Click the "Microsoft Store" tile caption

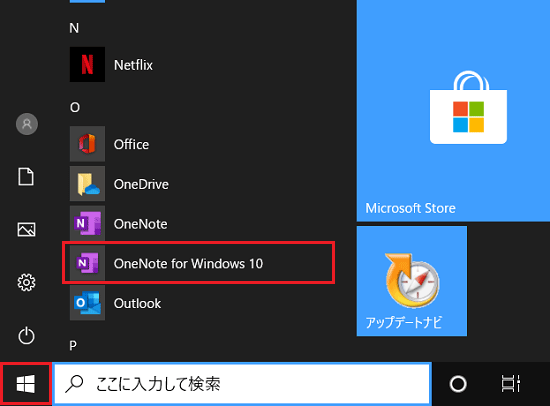click(x=410, y=208)
